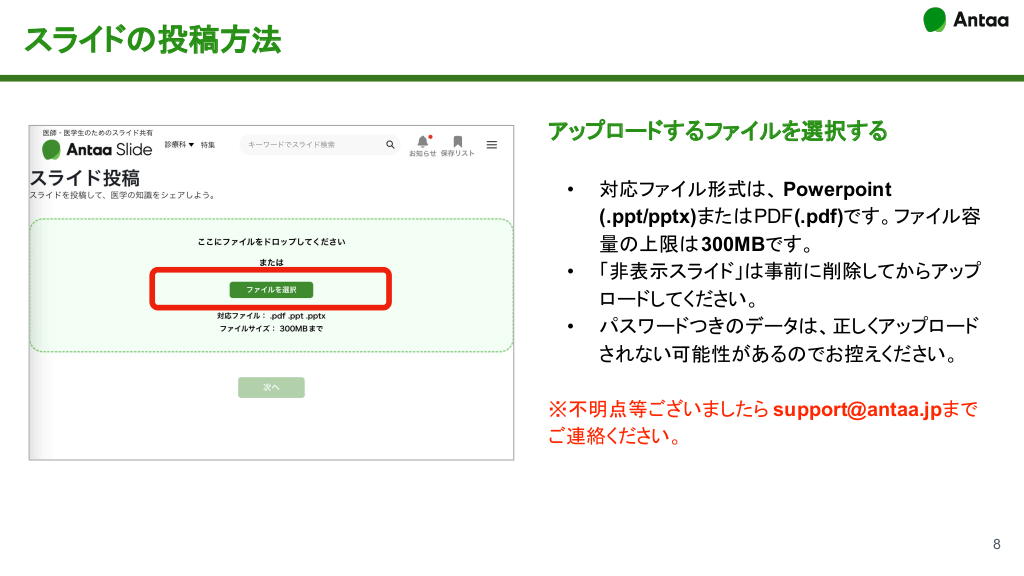Screen dimensions: 1024x576
Task: Click the slide title スライドの投稿方法
Action: pos(152,40)
